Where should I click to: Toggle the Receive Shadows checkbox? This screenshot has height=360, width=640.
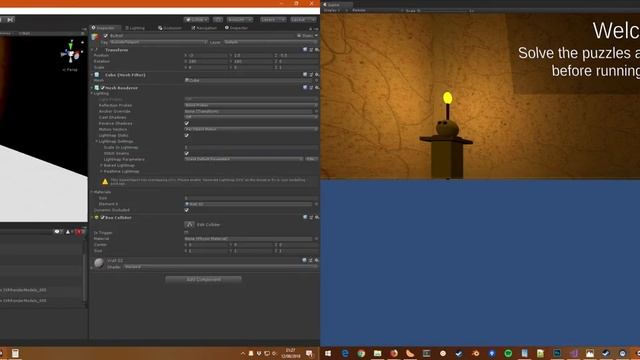coord(187,123)
